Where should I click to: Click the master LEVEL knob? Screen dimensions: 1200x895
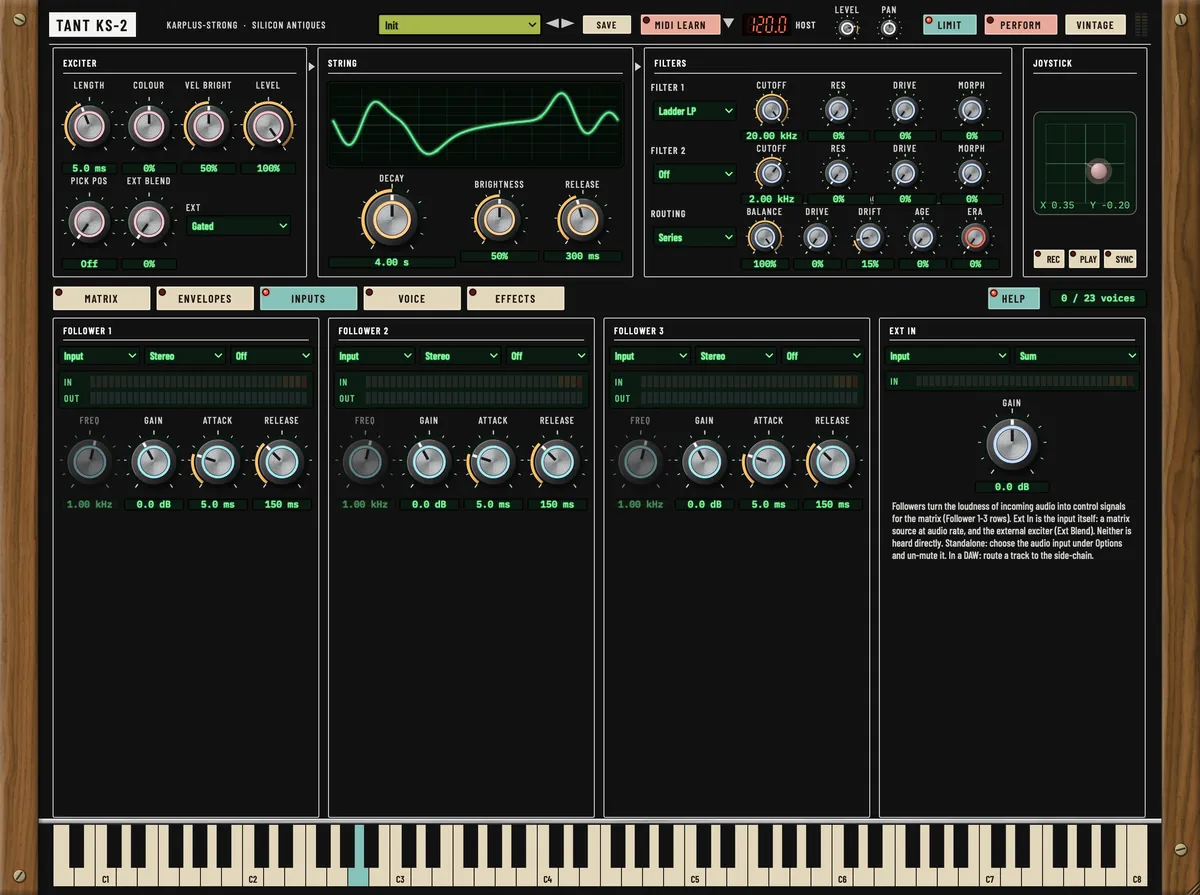point(846,28)
